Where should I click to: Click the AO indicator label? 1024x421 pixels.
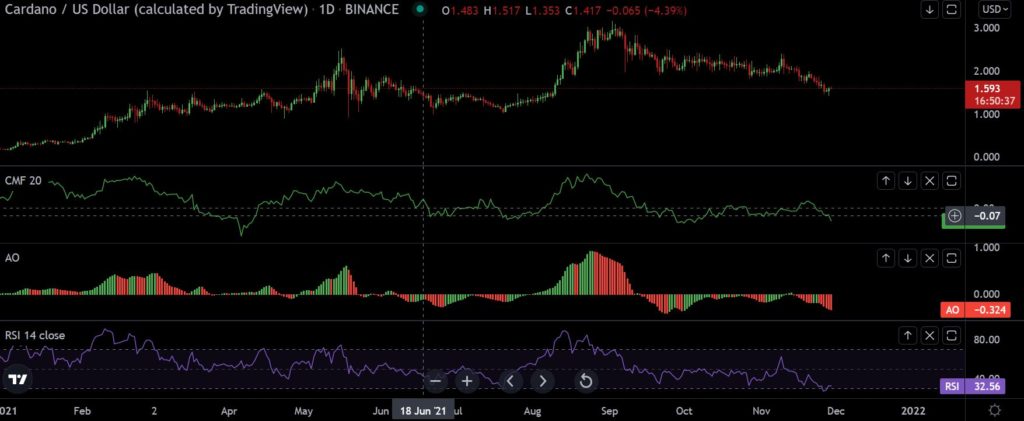click(11, 258)
